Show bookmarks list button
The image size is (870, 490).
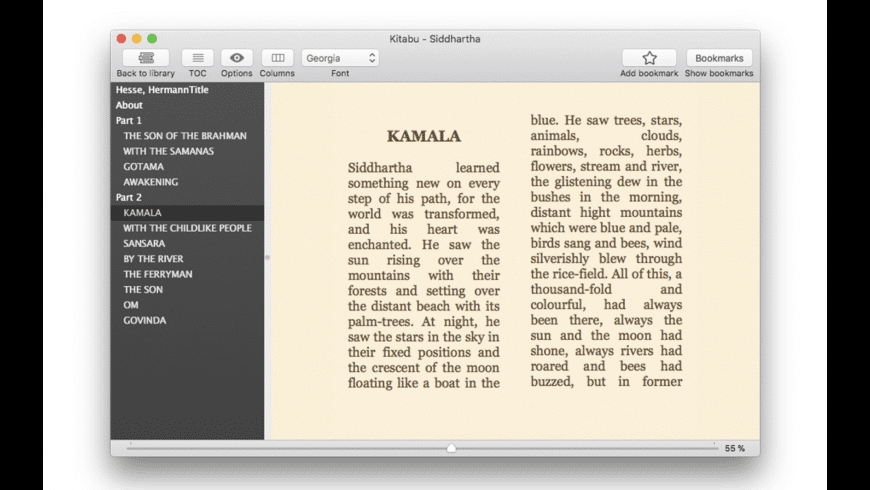pyautogui.click(x=719, y=58)
